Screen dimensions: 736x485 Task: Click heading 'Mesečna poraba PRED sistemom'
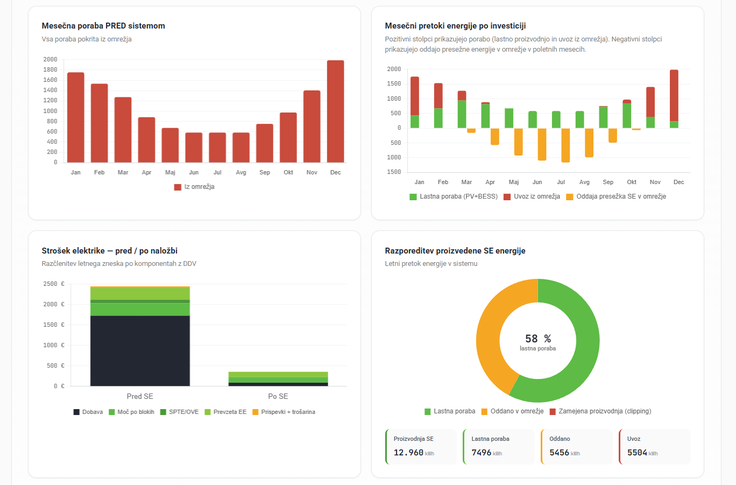pos(103,26)
